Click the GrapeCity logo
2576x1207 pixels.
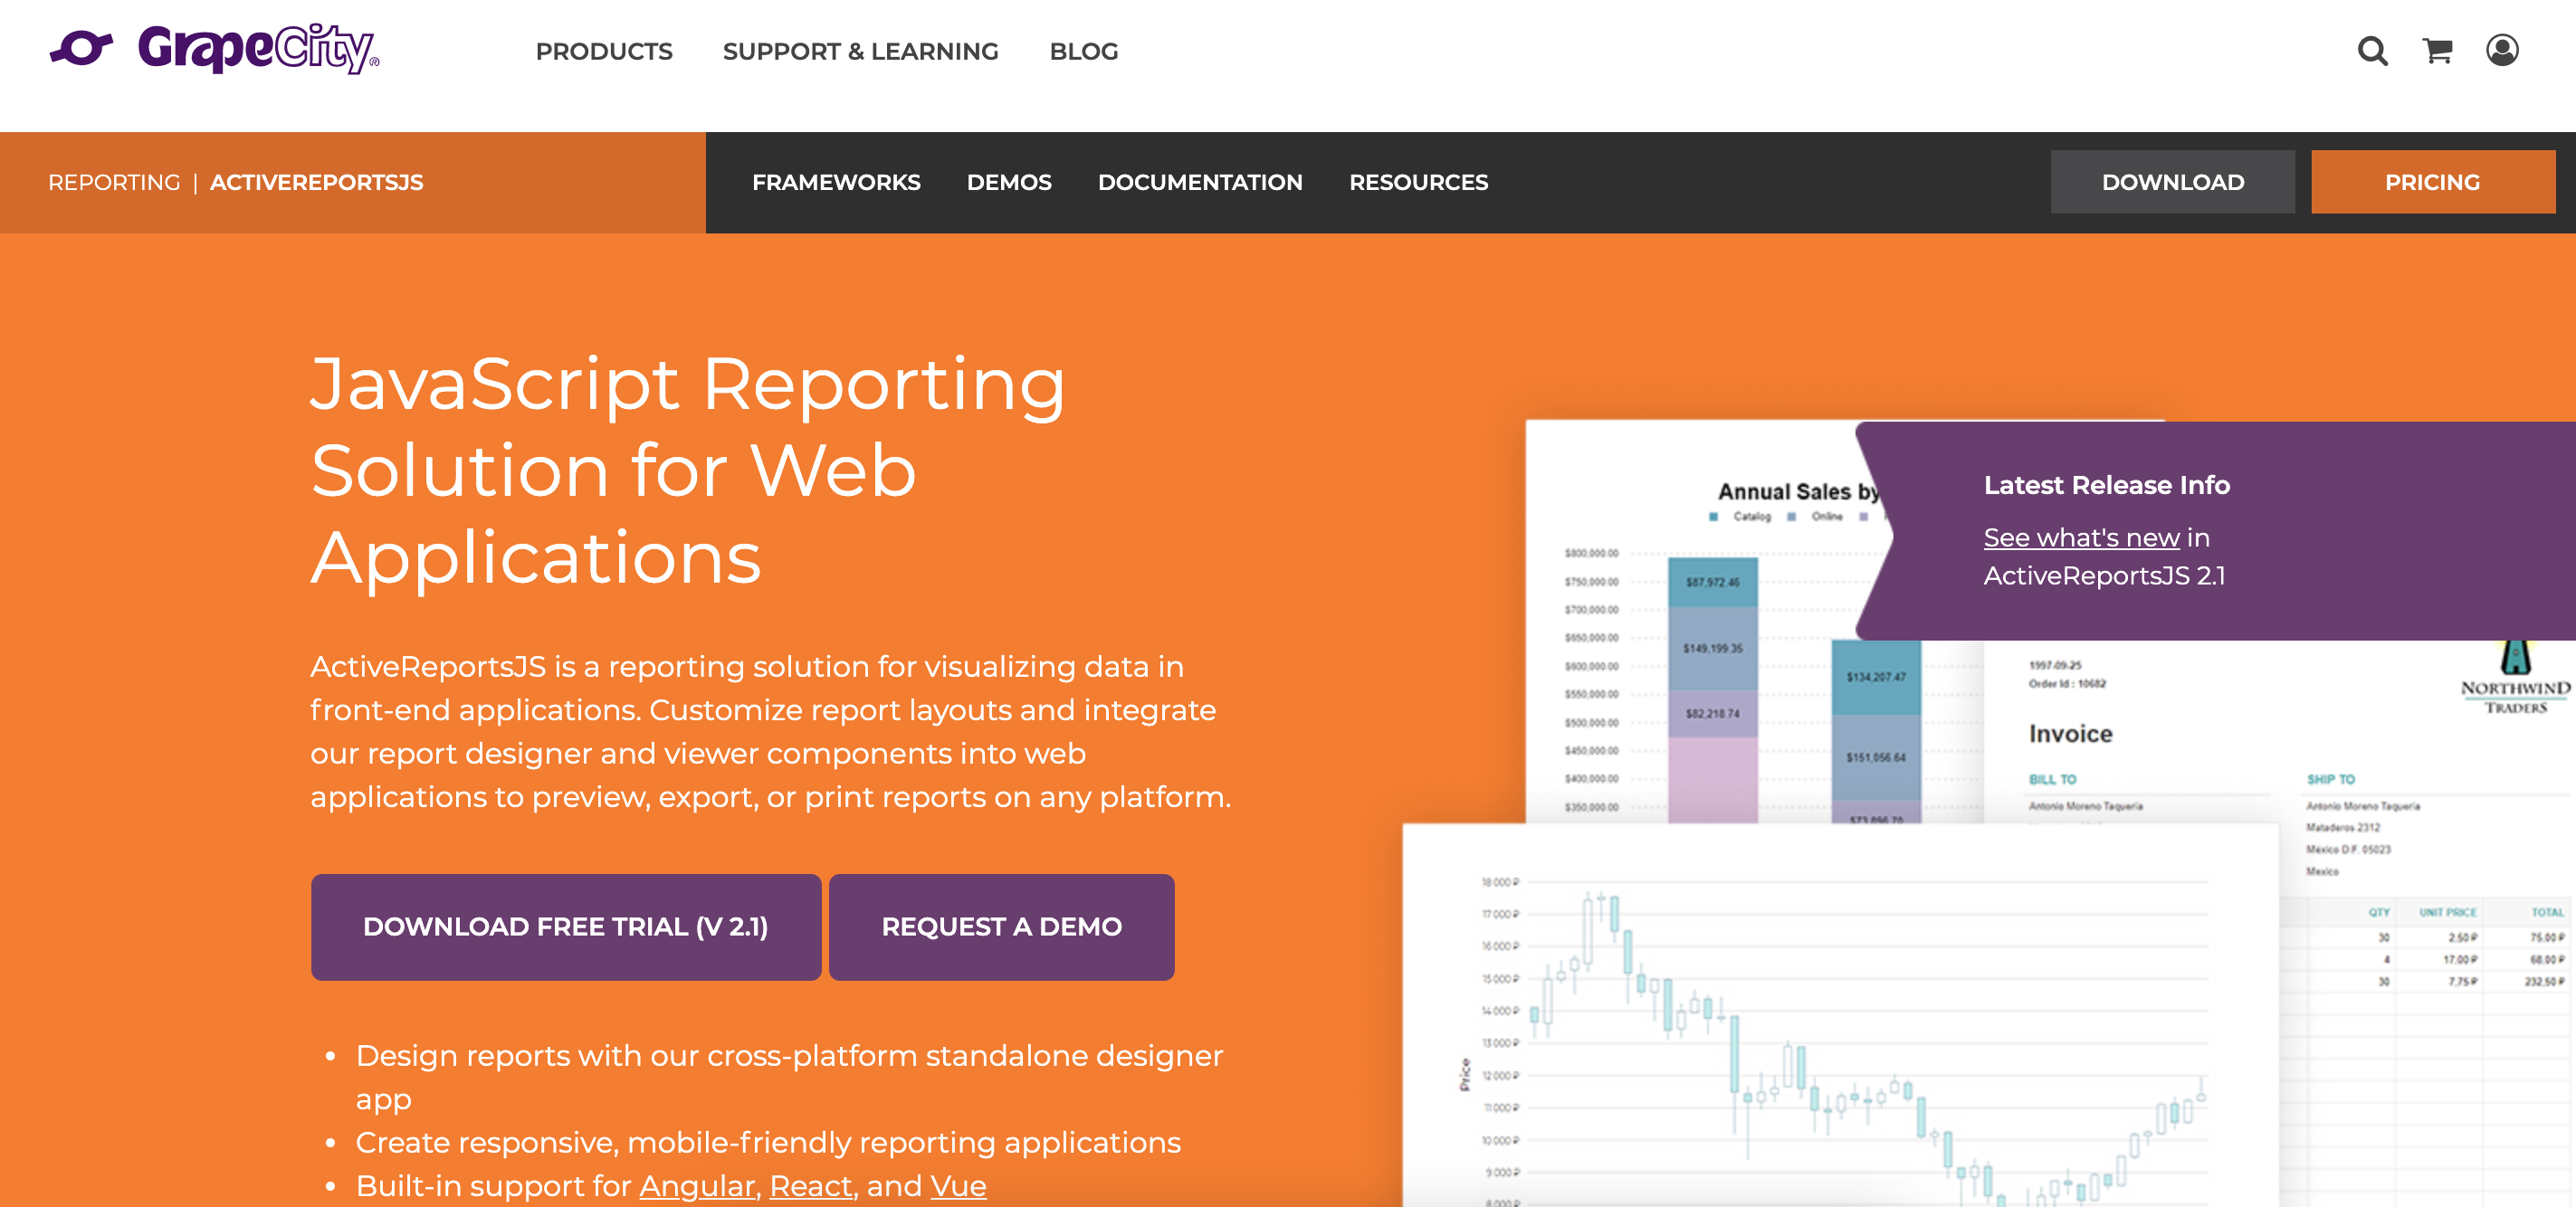214,48
